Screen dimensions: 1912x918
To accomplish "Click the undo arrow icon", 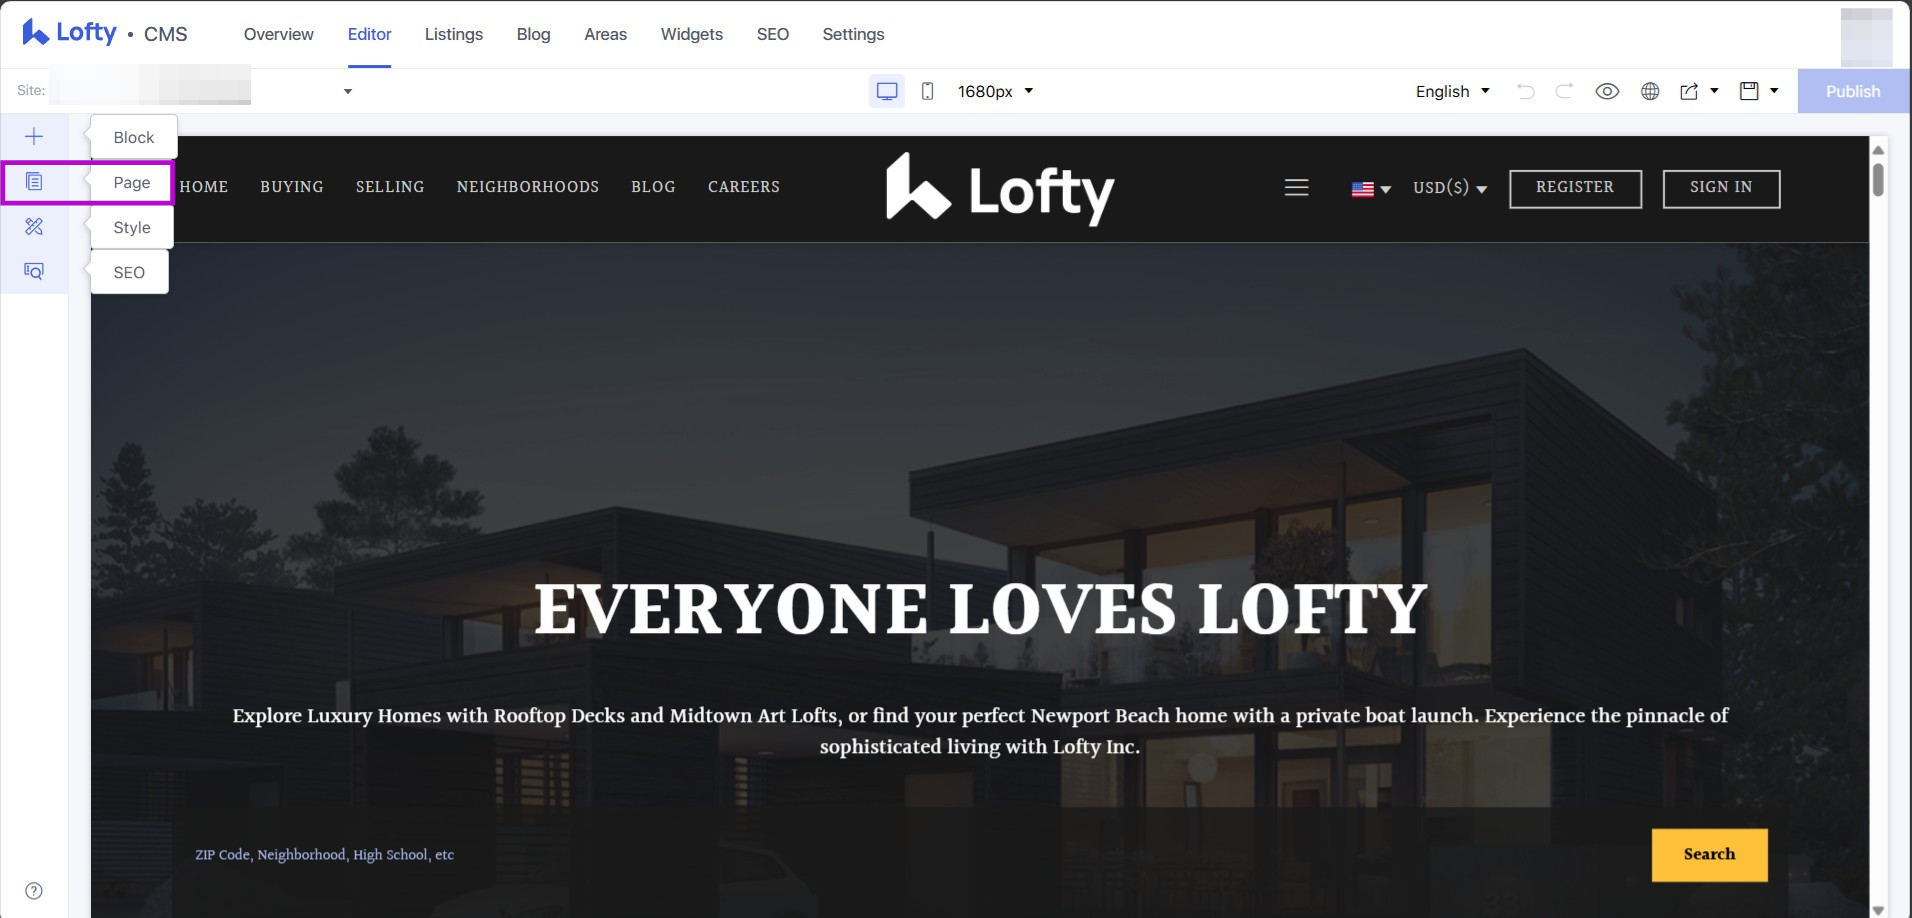I will coord(1525,91).
